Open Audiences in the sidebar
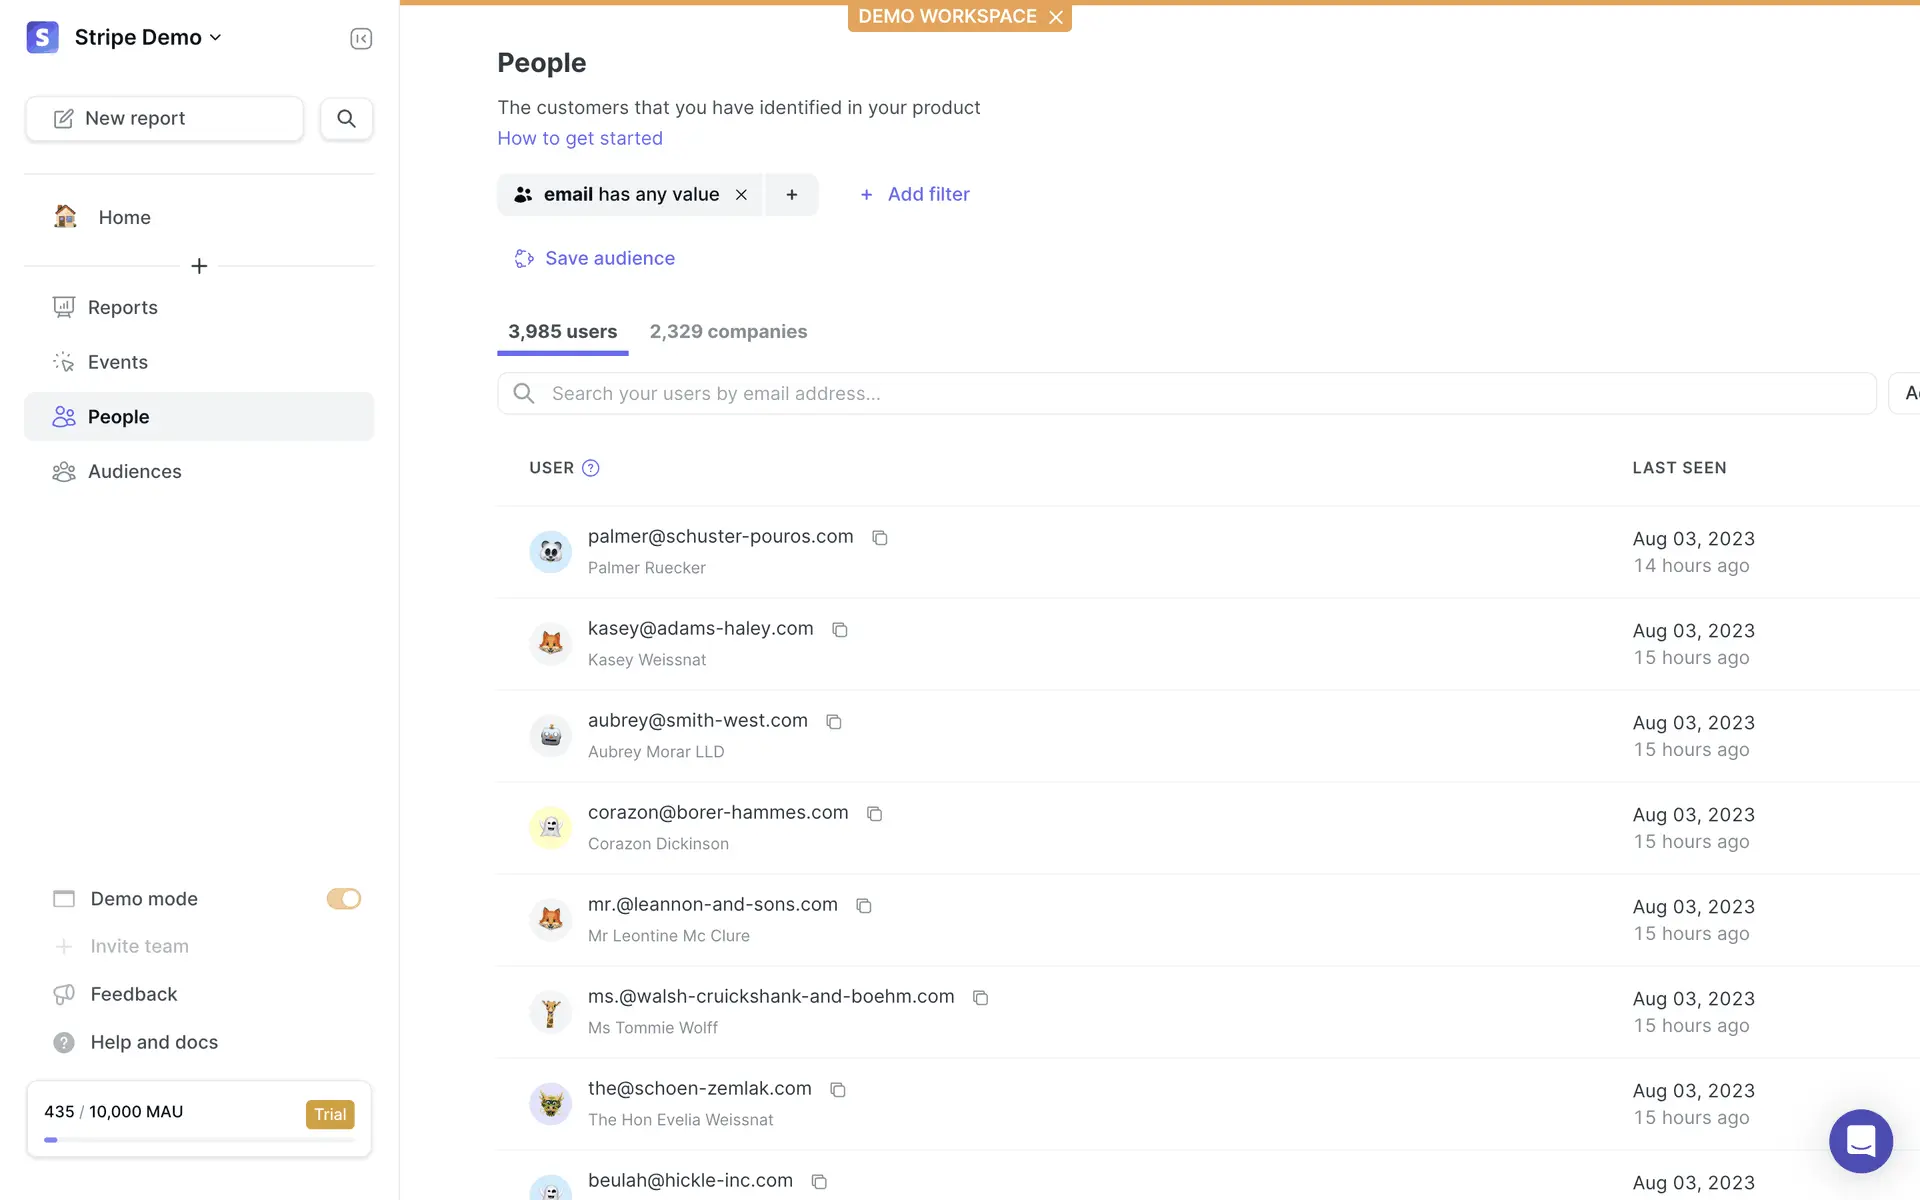Image resolution: width=1920 pixels, height=1200 pixels. click(x=134, y=472)
